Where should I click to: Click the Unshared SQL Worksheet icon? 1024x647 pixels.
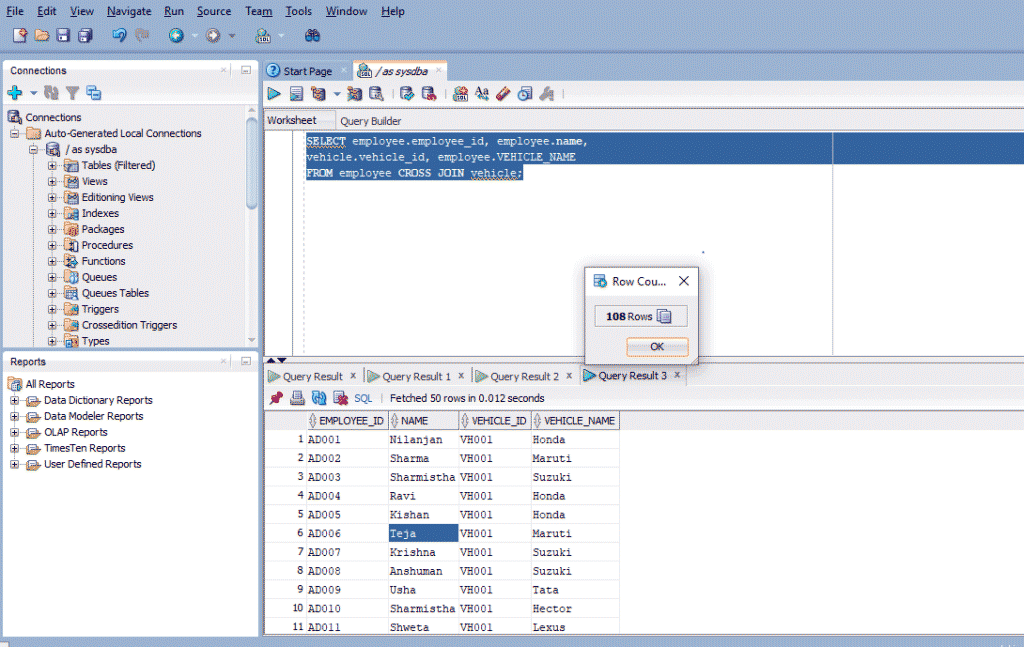tap(460, 94)
